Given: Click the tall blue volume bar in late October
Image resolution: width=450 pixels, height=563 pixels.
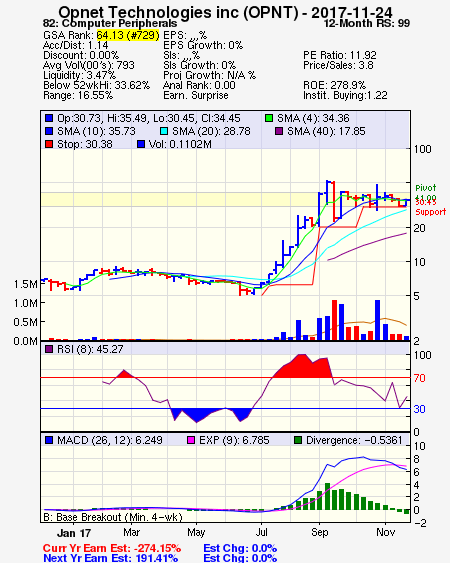Looking at the screenshot, I should (377, 320).
